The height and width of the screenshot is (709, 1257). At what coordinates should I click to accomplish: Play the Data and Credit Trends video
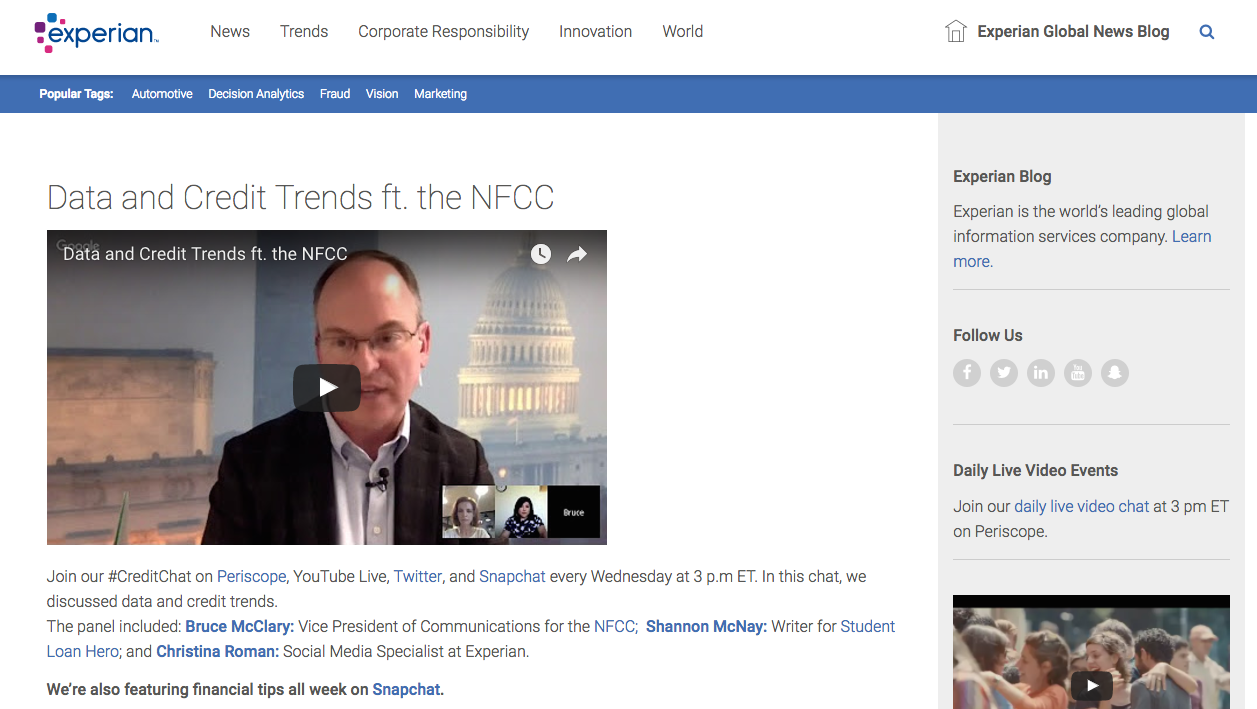click(327, 388)
